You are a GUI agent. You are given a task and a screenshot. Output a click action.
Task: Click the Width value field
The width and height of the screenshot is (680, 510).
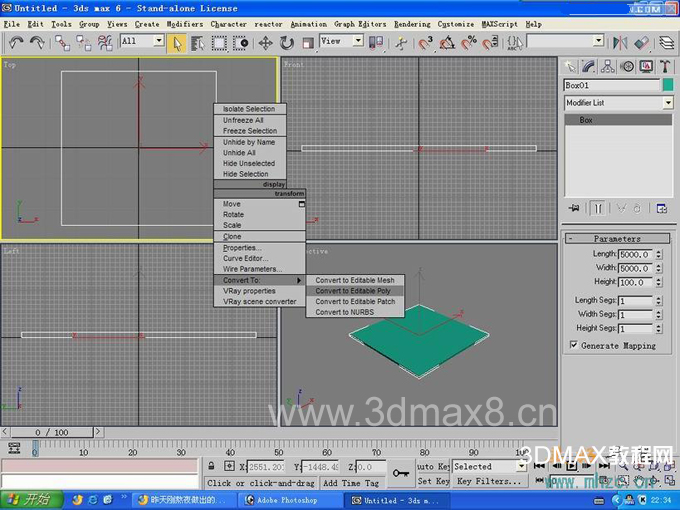coord(635,268)
